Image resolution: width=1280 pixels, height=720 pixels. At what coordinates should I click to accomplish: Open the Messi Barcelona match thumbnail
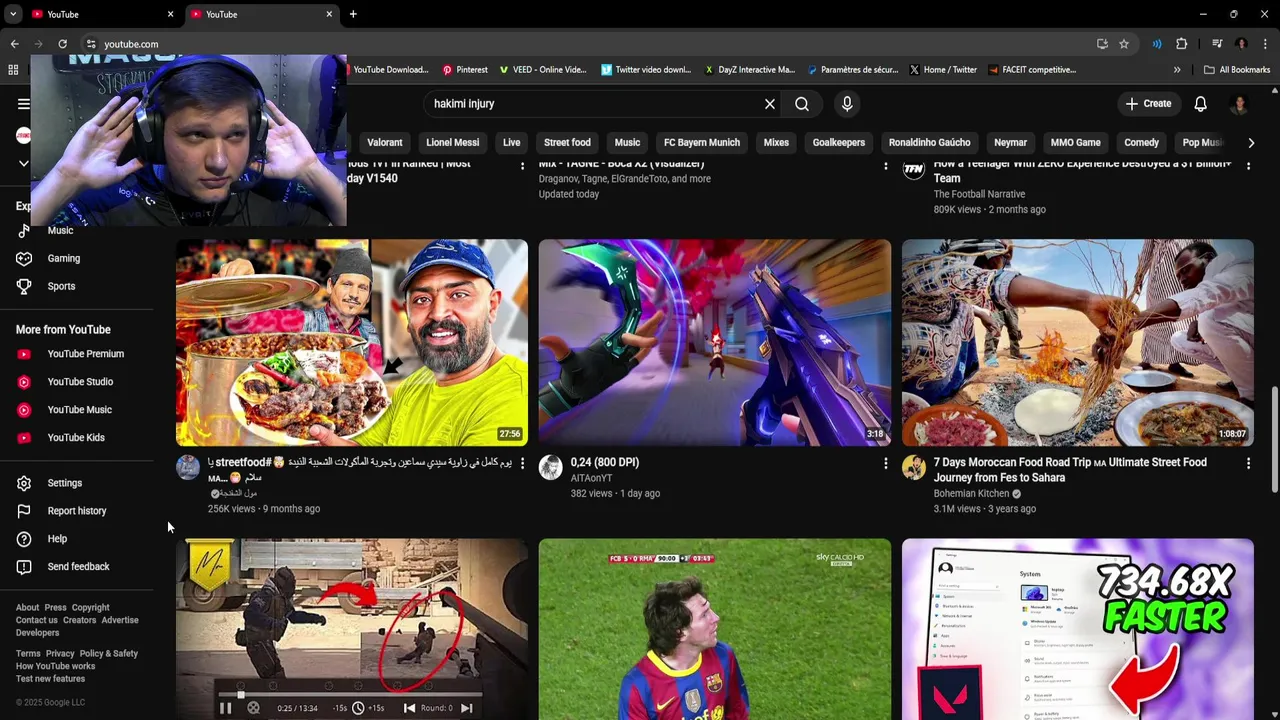(715, 629)
